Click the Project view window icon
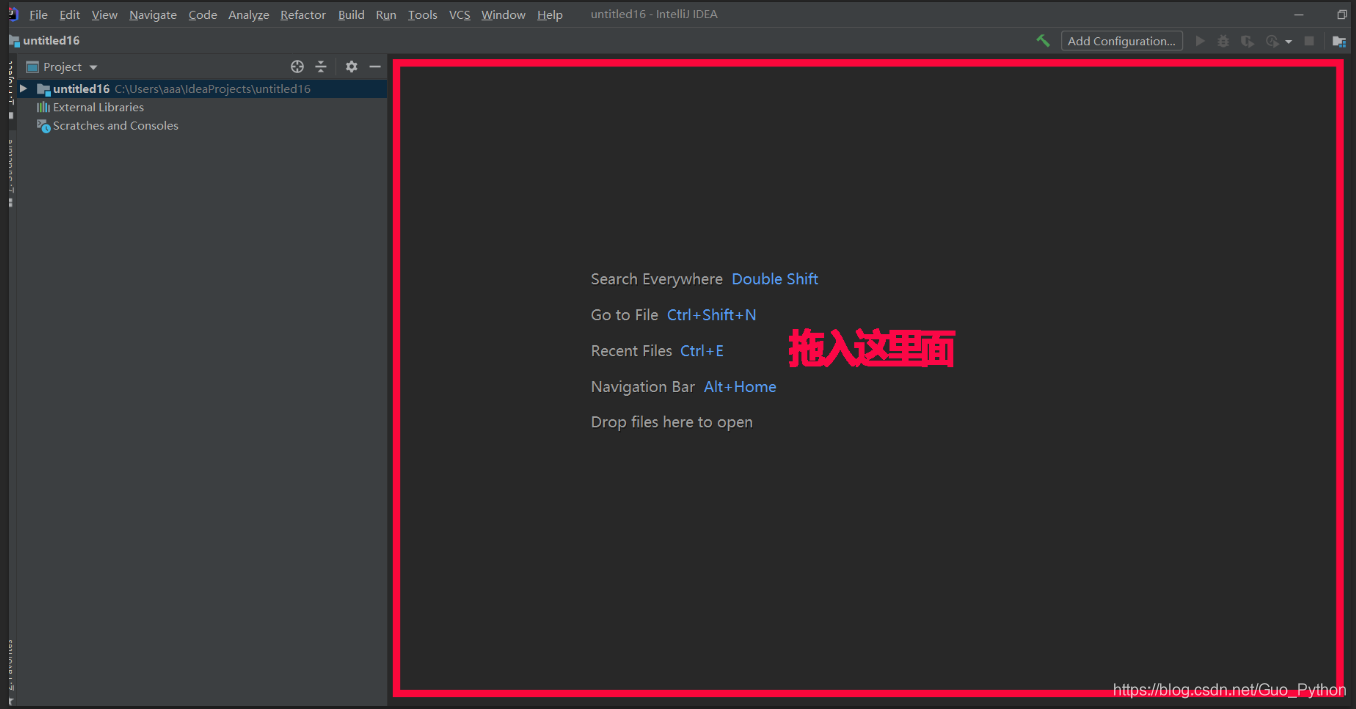This screenshot has width=1356, height=709. [x=32, y=67]
